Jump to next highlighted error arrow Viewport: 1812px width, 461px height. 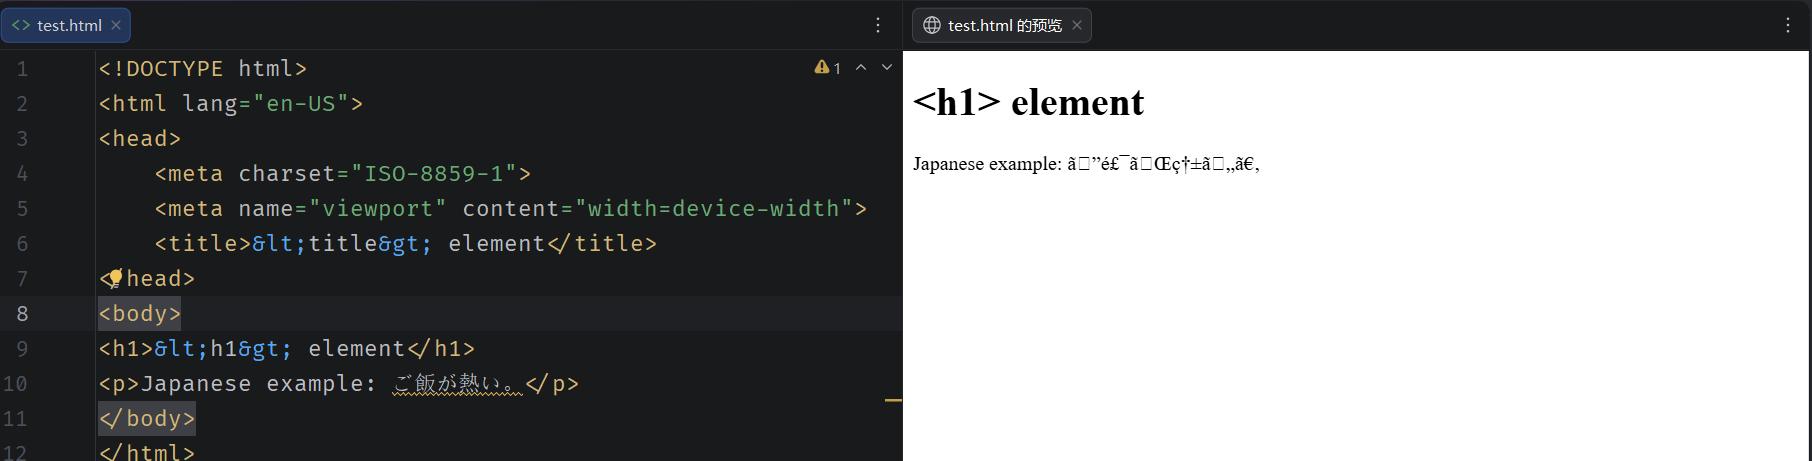[887, 67]
